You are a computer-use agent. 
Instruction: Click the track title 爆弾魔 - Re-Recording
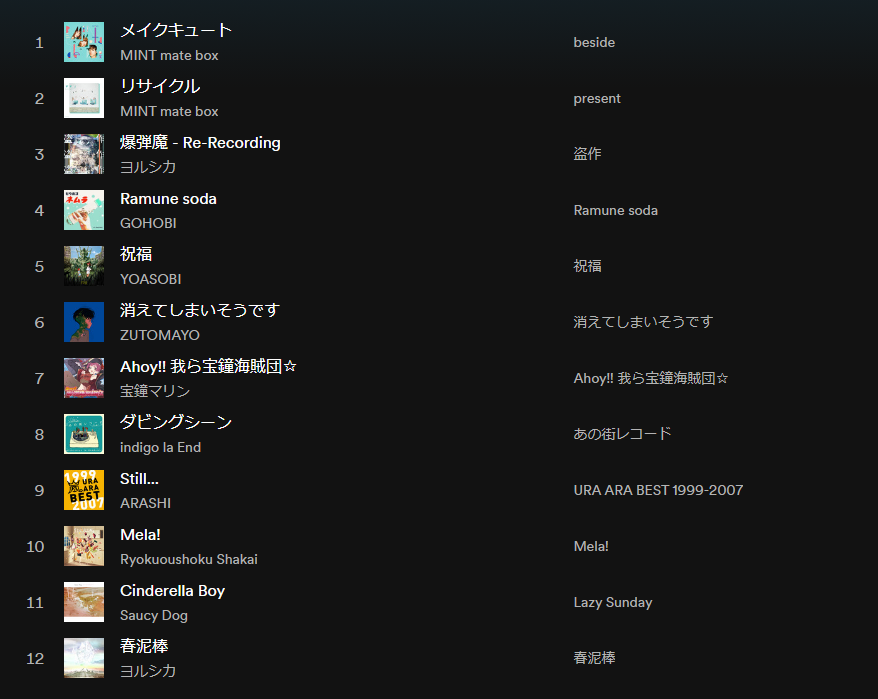tap(200, 142)
